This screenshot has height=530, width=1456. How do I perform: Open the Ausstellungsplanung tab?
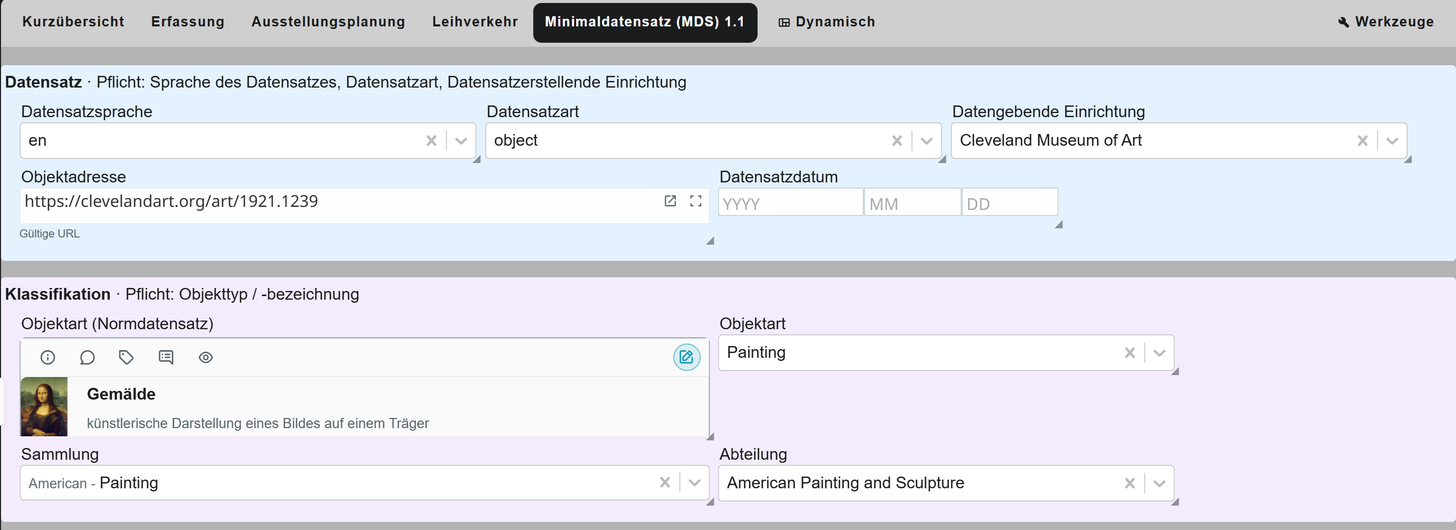328,22
